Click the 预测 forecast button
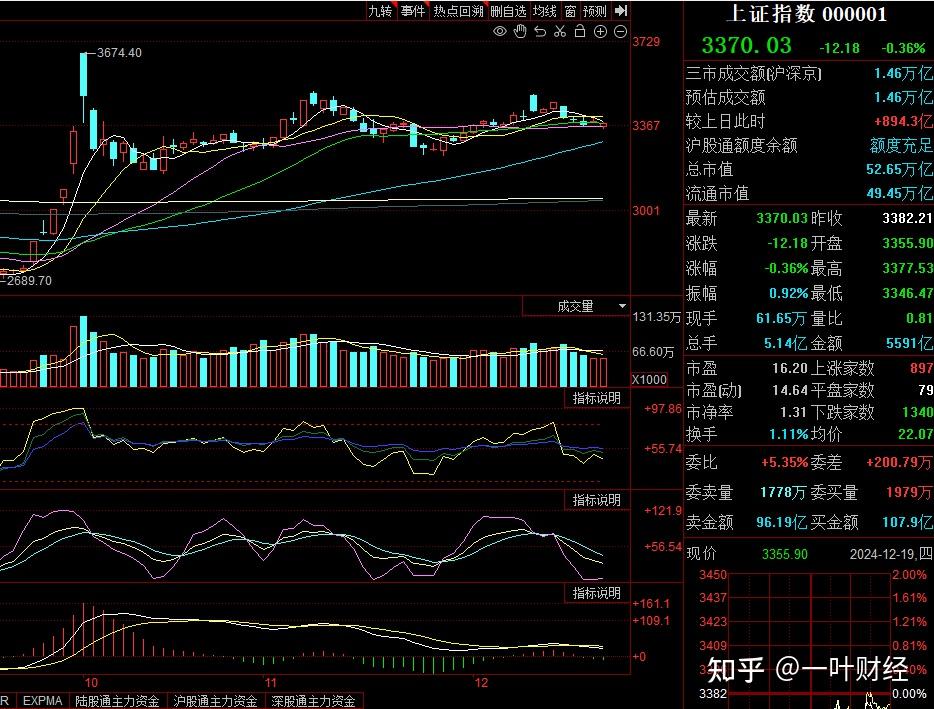934x709 pixels. pyautogui.click(x=595, y=11)
